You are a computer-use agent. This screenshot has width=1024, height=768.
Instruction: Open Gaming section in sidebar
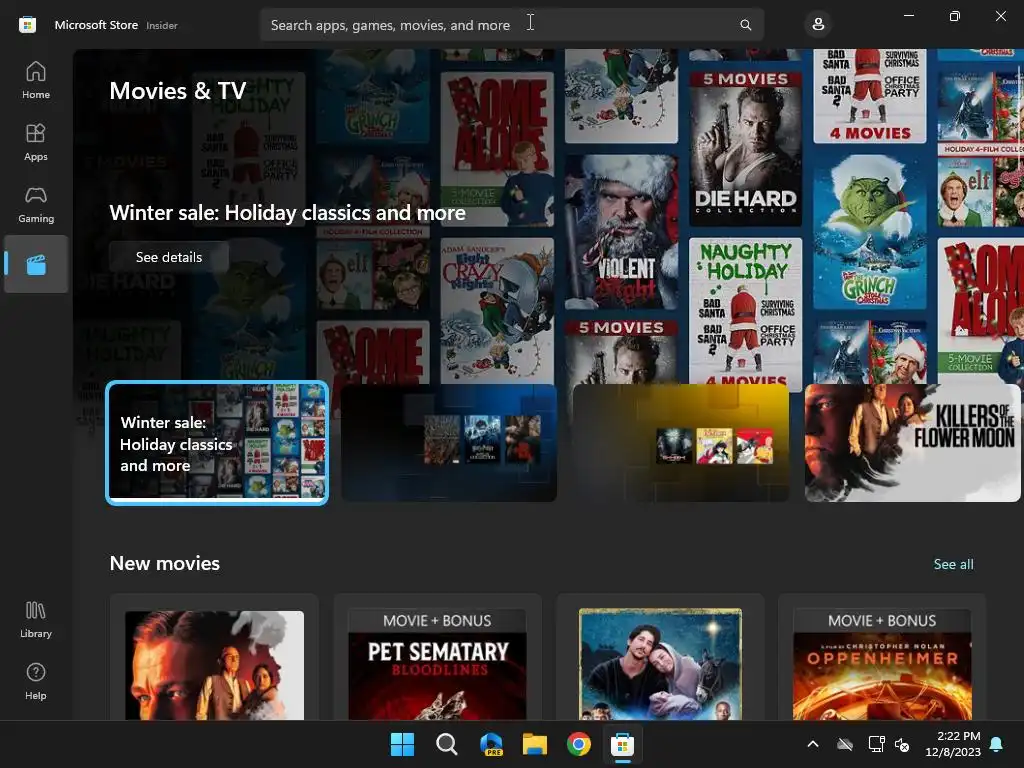click(36, 204)
